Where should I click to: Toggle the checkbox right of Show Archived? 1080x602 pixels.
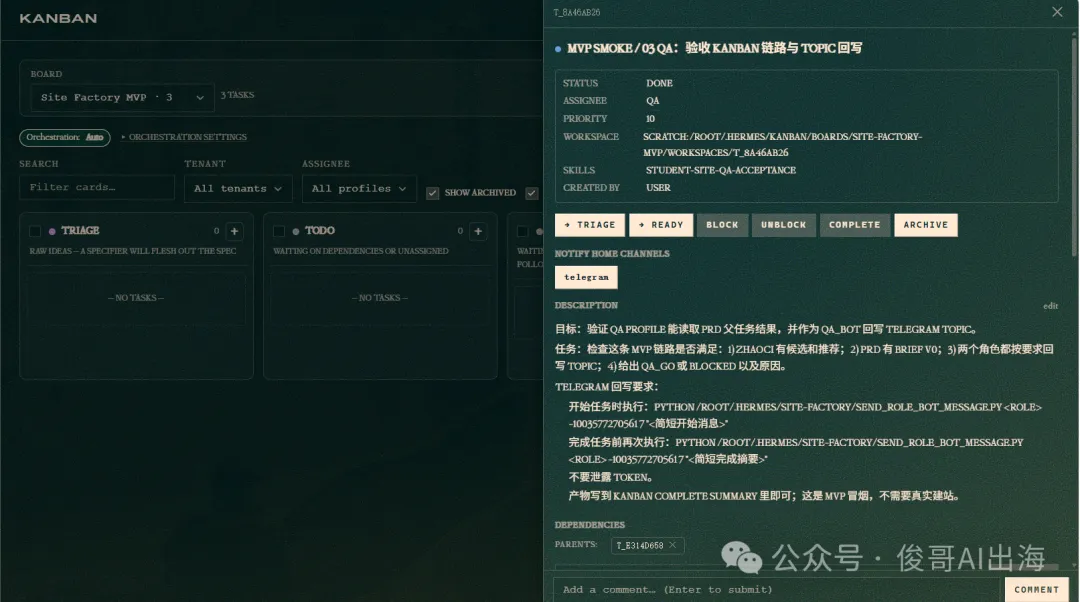532,193
